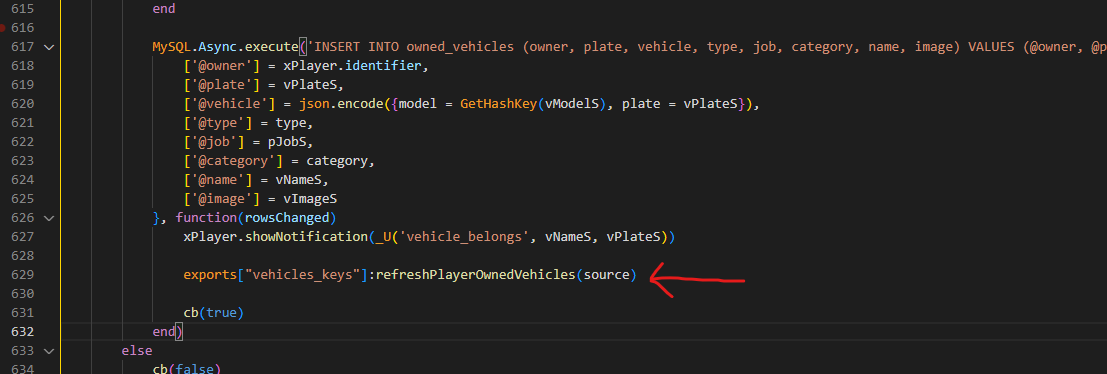Screen dimensions: 1107x374
Task: Click the else keyword on line 633
Action: pos(137,351)
